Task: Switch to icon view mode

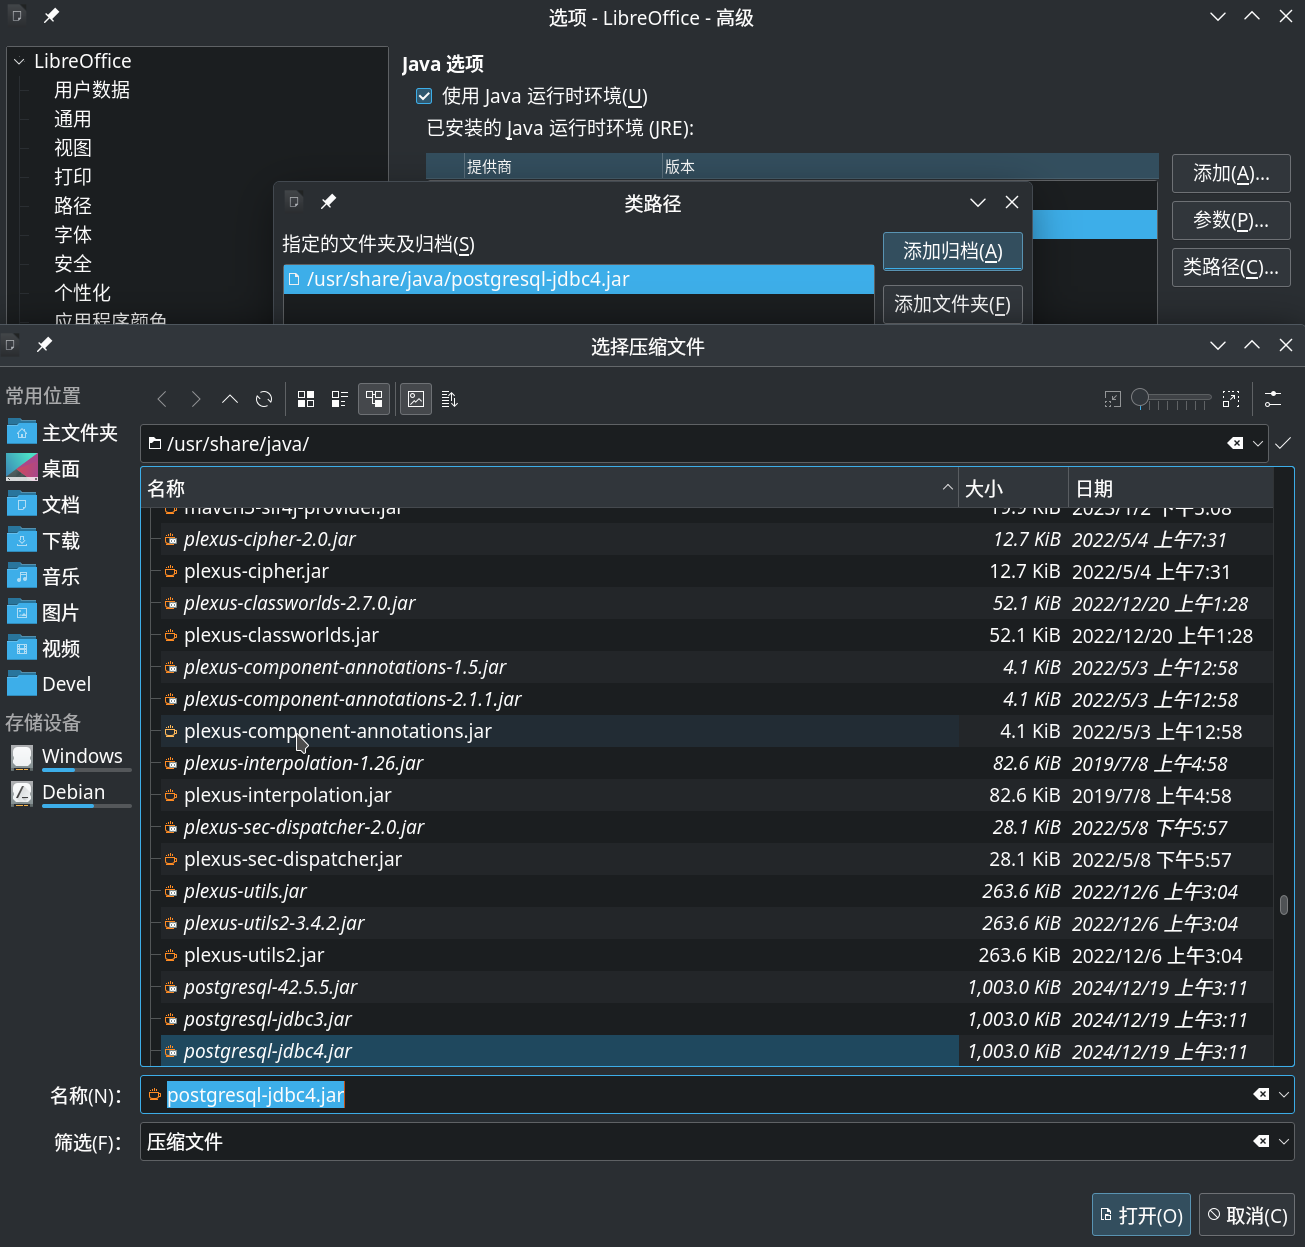Action: (306, 399)
